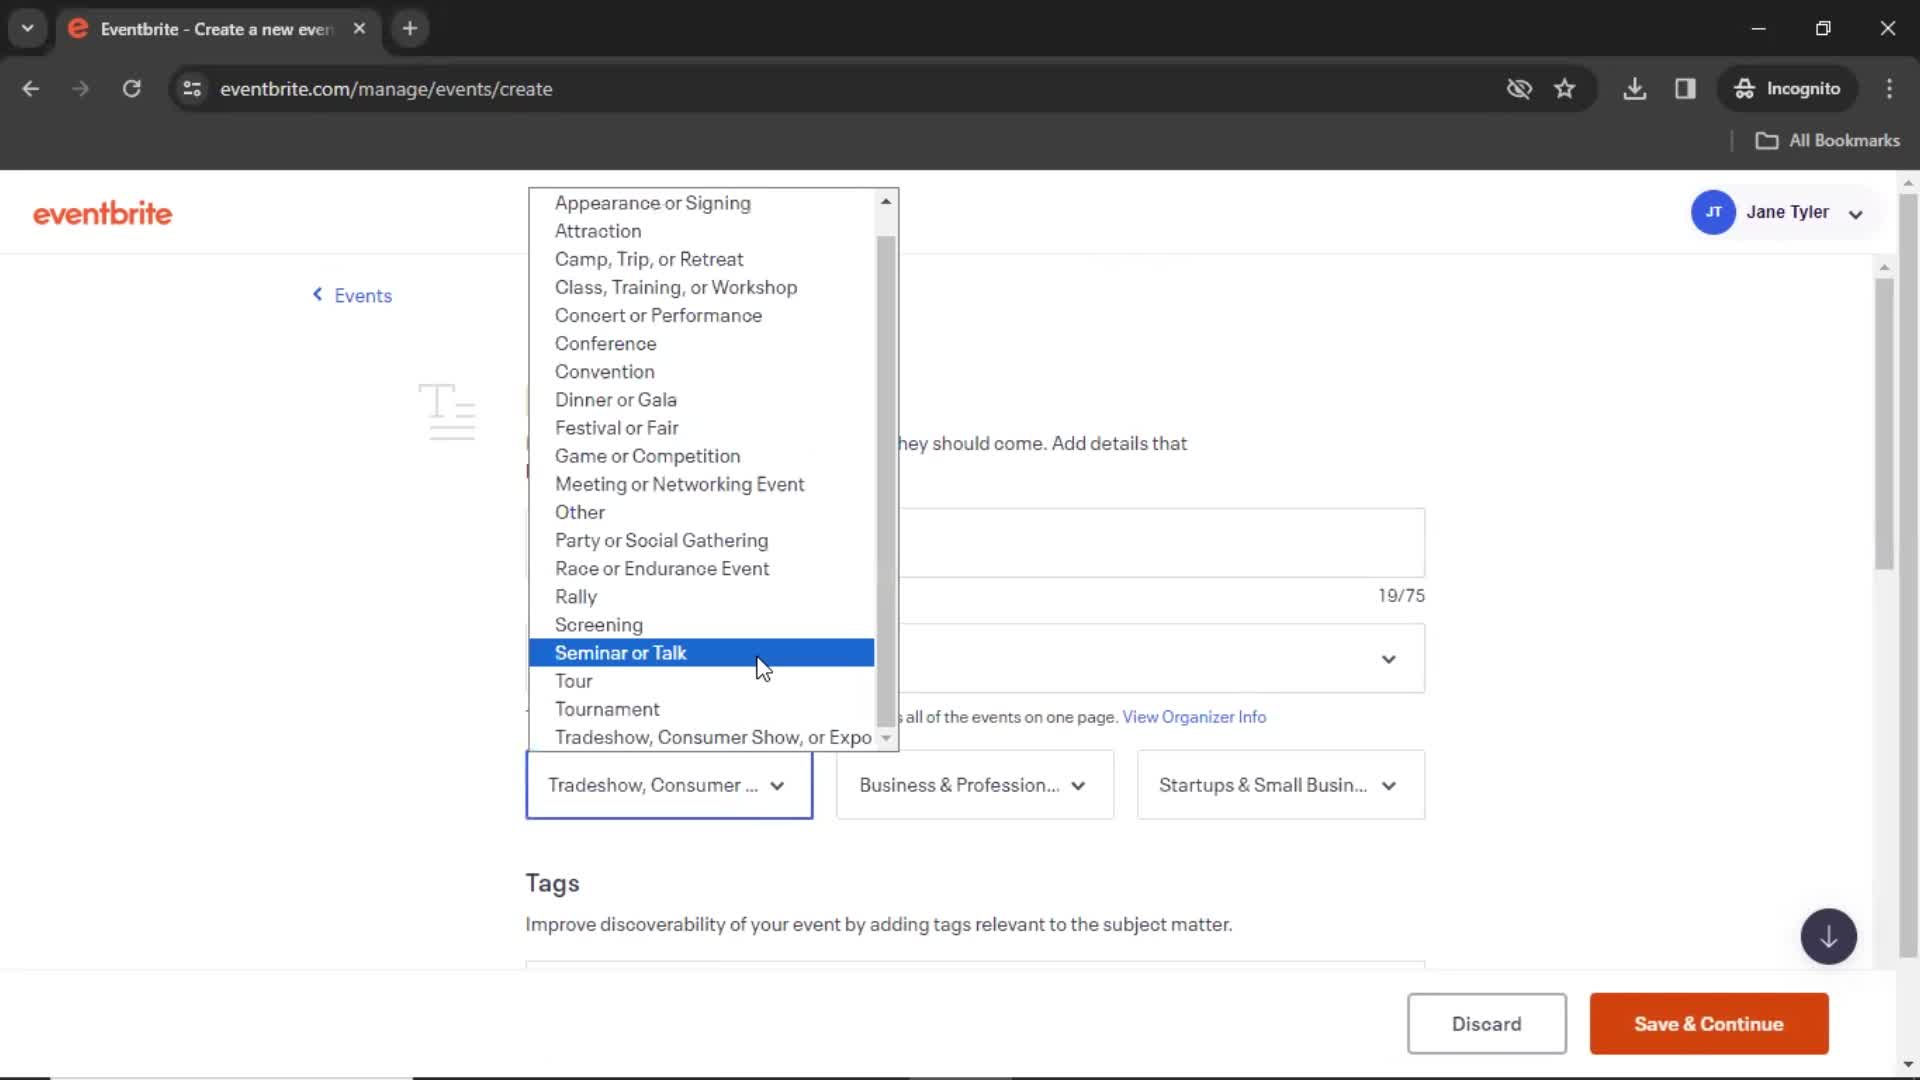This screenshot has width=1920, height=1080.
Task: Choose Other event type
Action: tap(701, 512)
